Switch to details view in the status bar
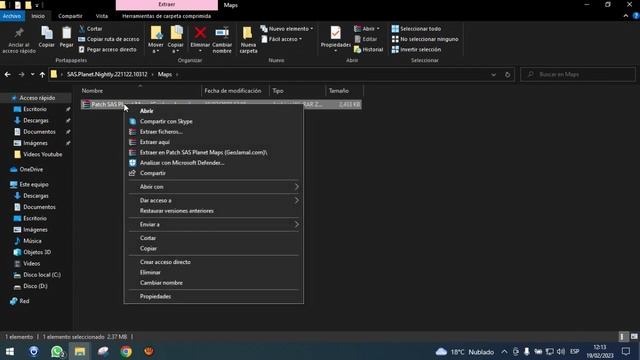 tap(622, 337)
